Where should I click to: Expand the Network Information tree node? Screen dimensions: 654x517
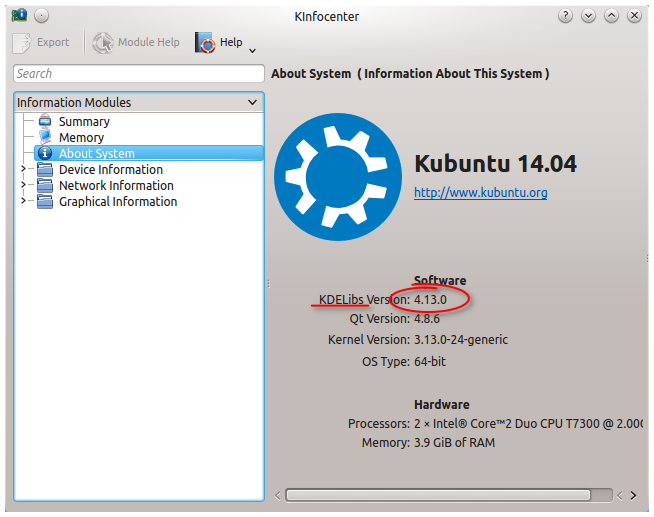coord(24,185)
